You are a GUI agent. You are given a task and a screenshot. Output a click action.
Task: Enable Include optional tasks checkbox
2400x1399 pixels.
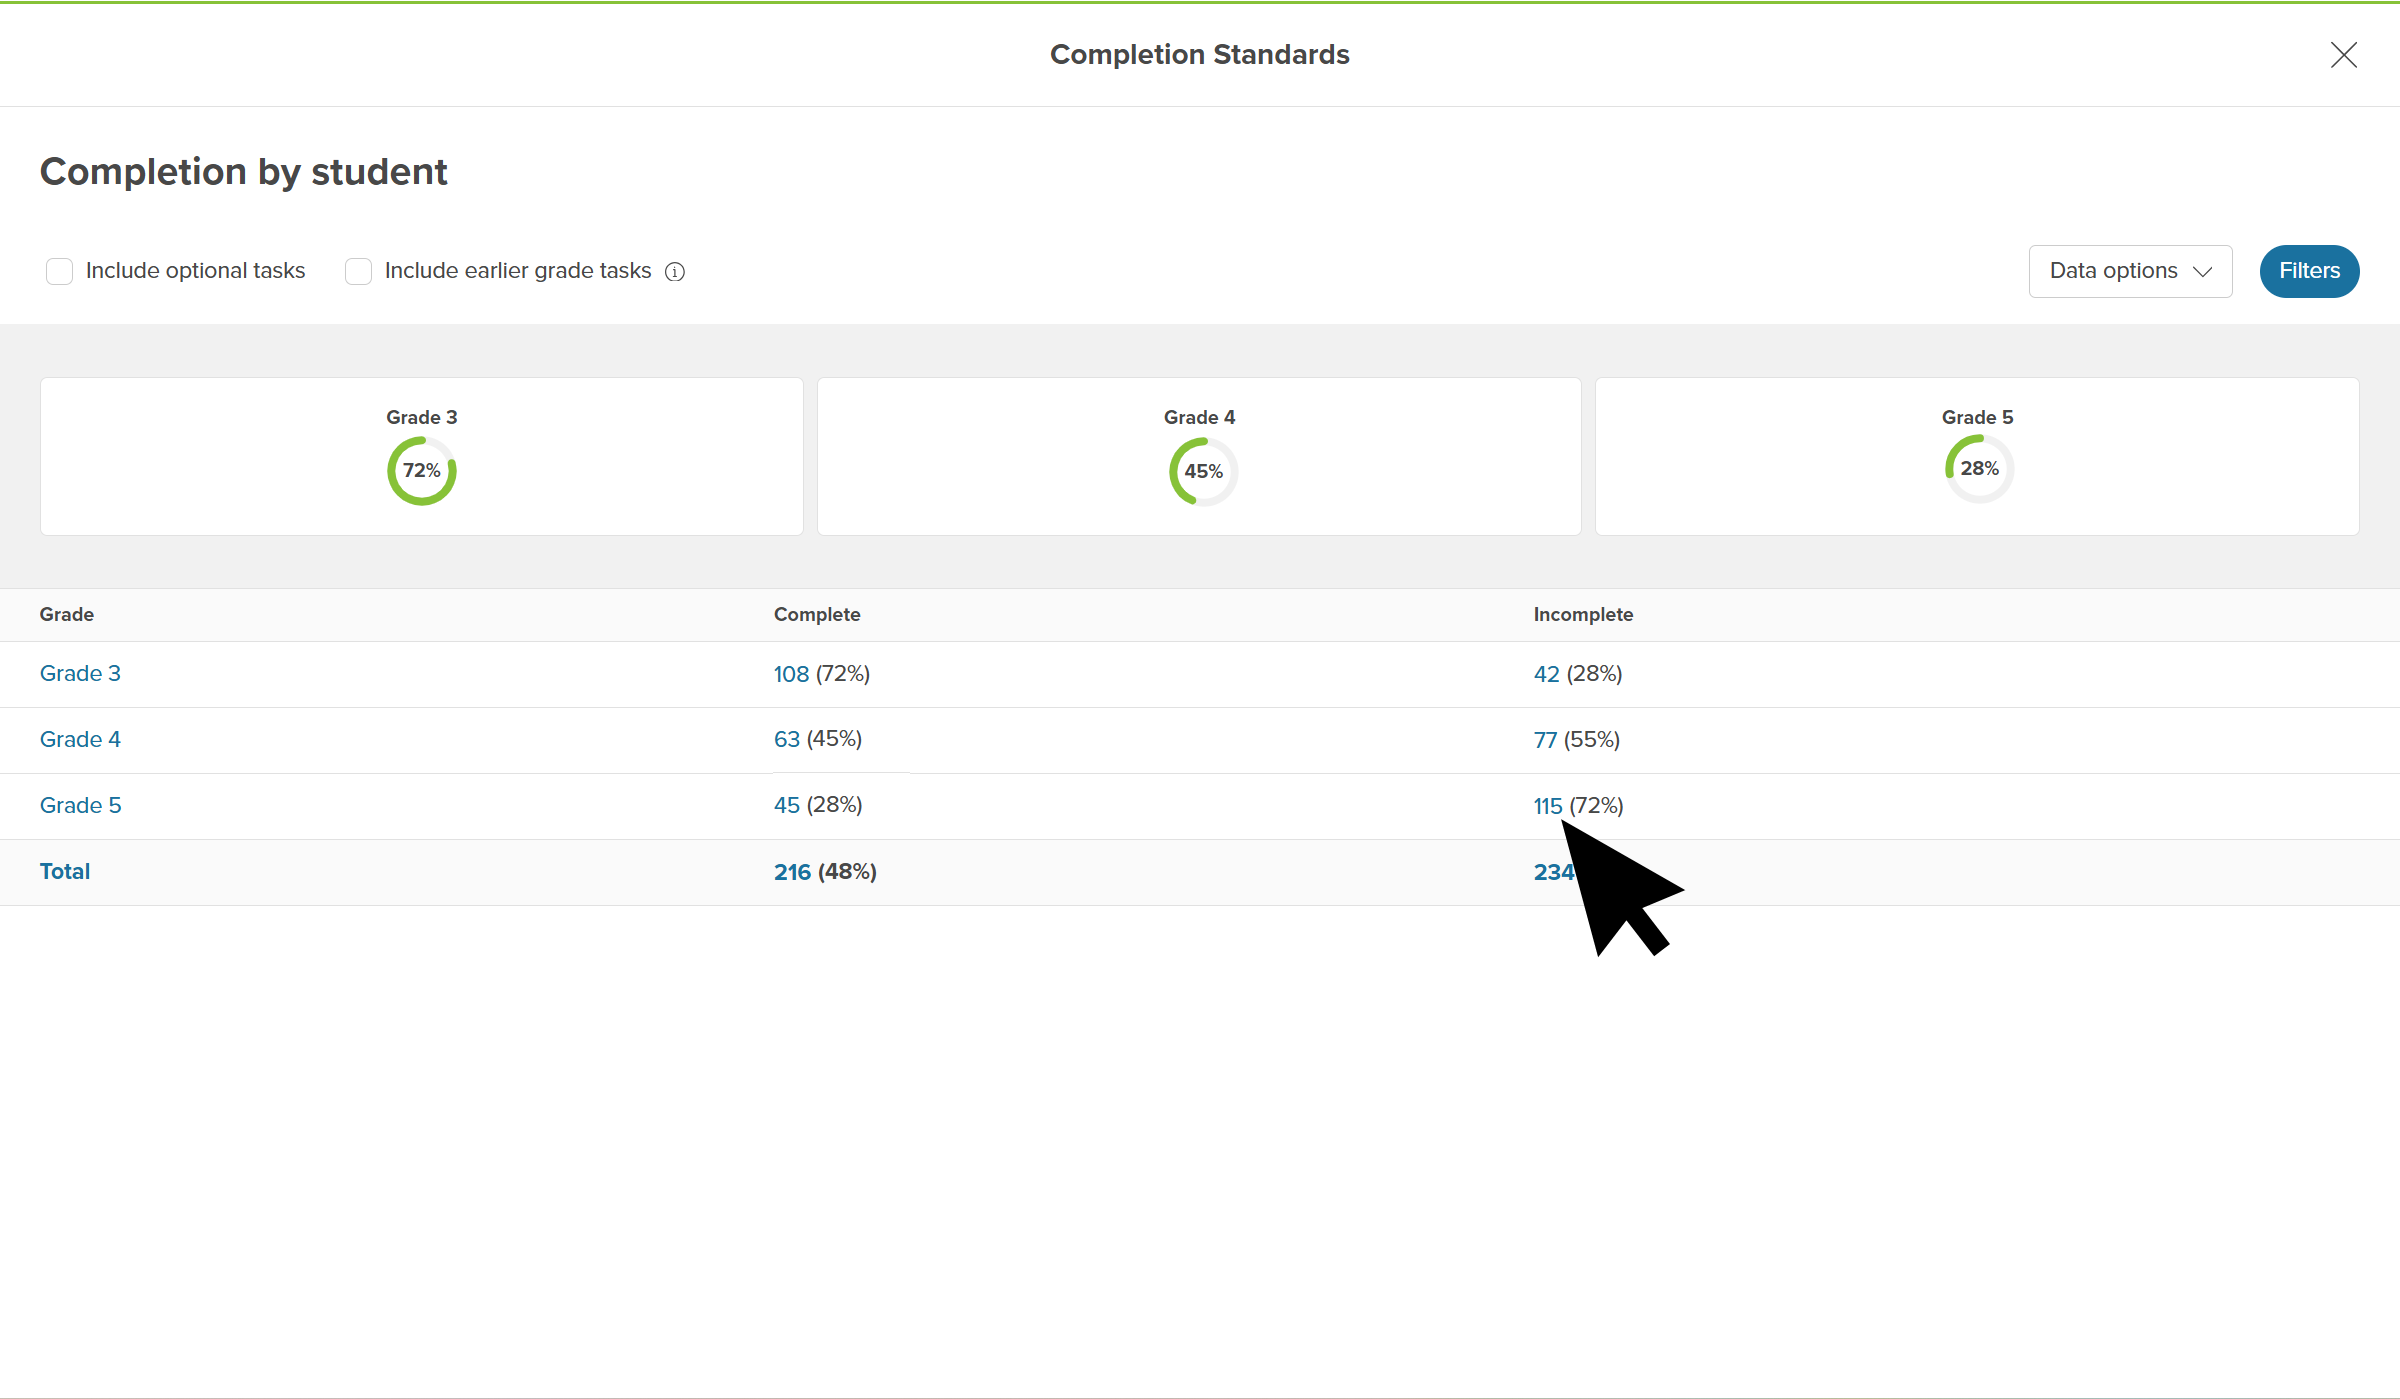pos(60,272)
